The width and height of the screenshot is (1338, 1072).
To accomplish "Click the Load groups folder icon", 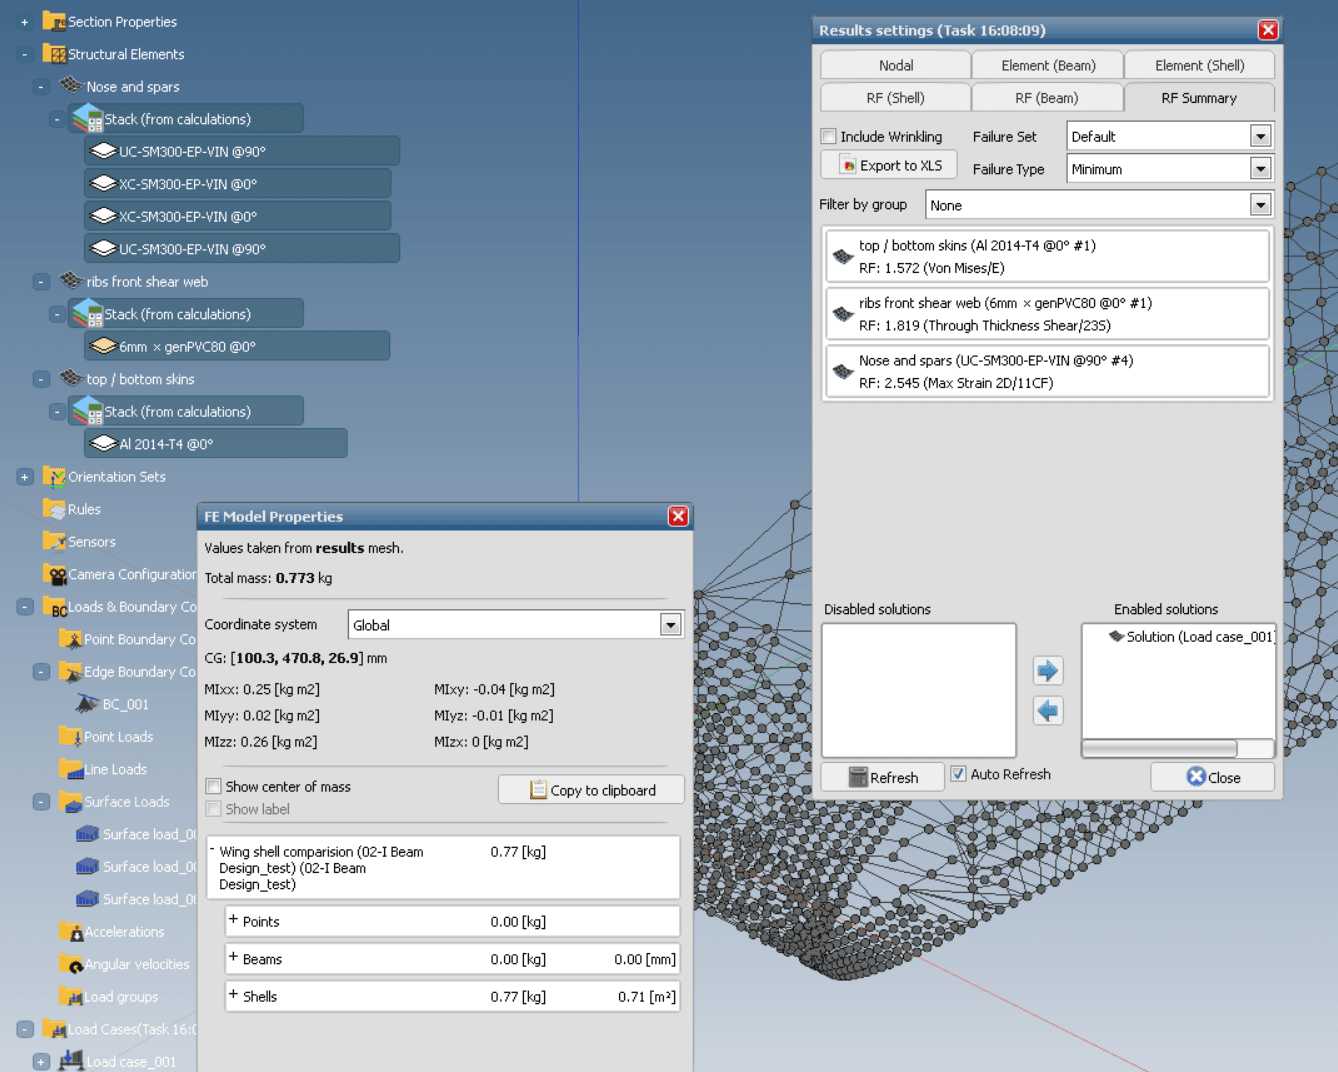I will click(x=71, y=996).
